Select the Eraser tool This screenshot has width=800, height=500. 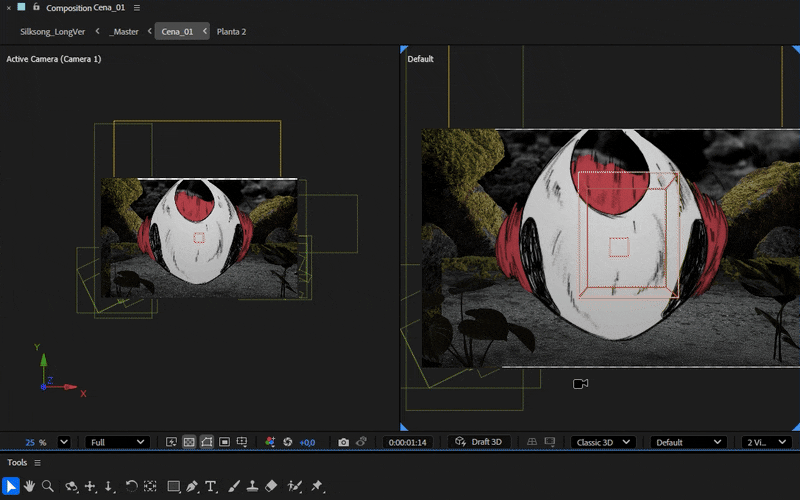click(271, 486)
